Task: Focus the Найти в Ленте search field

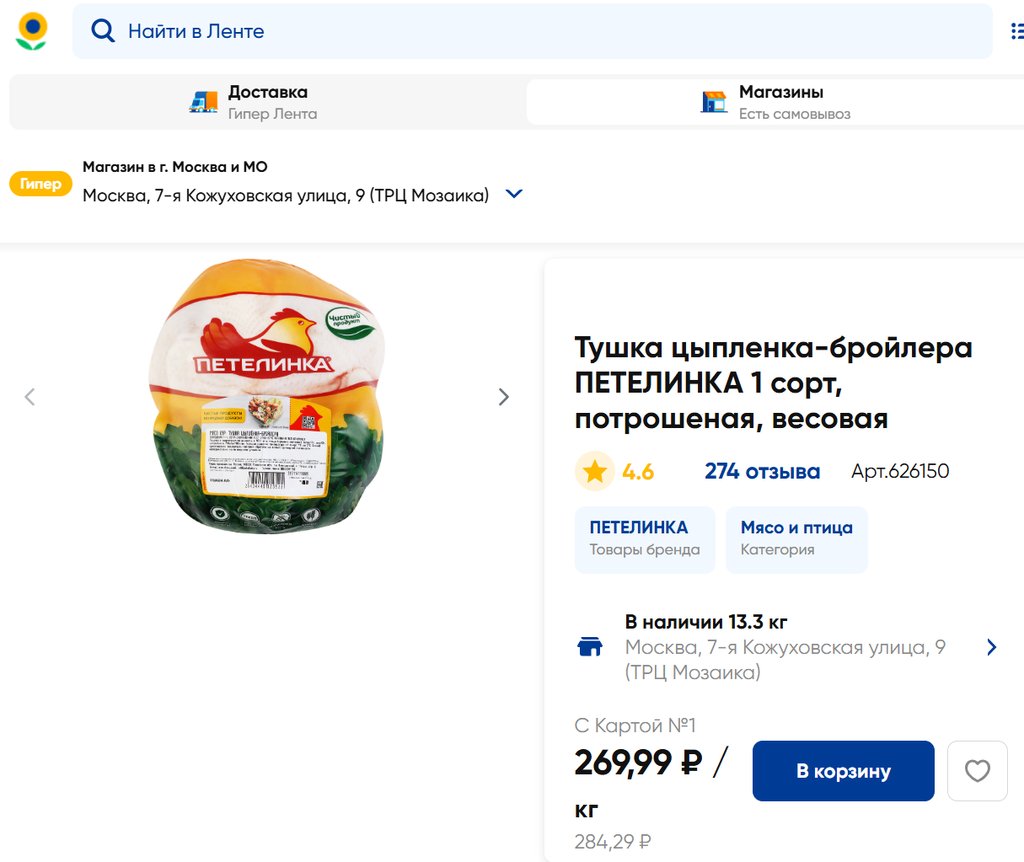Action: pyautogui.click(x=540, y=31)
